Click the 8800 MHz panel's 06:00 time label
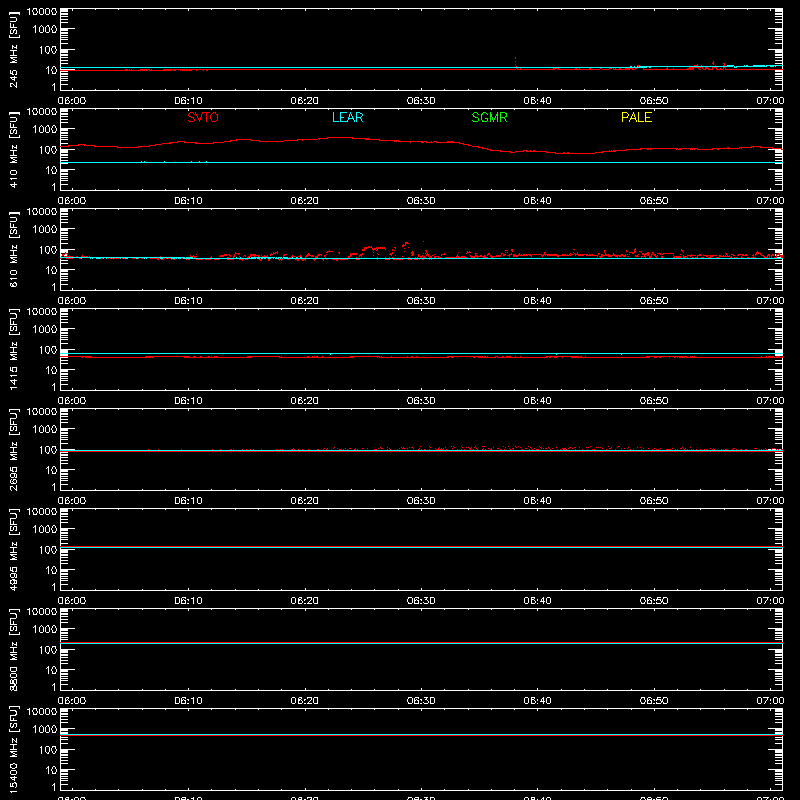 [x=72, y=701]
